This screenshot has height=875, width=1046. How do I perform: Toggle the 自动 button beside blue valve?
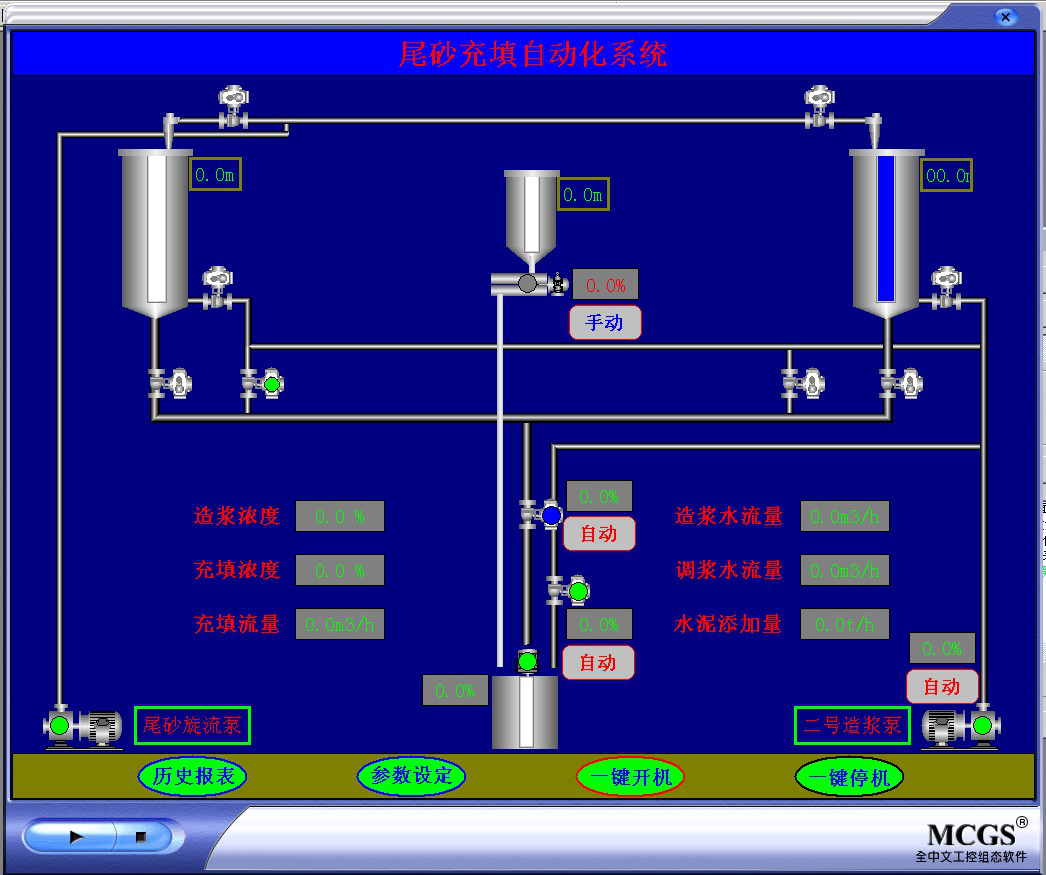pos(598,534)
